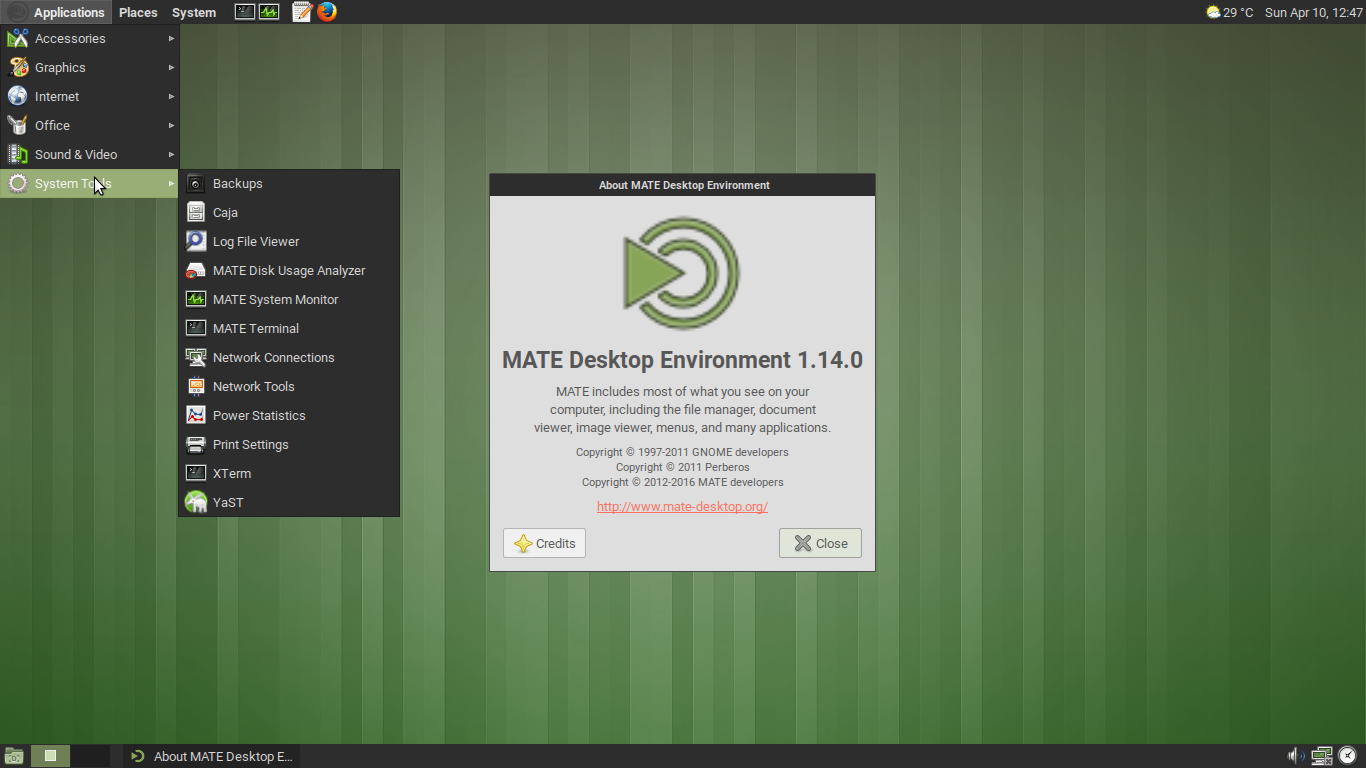Click the Network Tools menu entry
Viewport: 1366px width, 768px height.
tap(289, 387)
